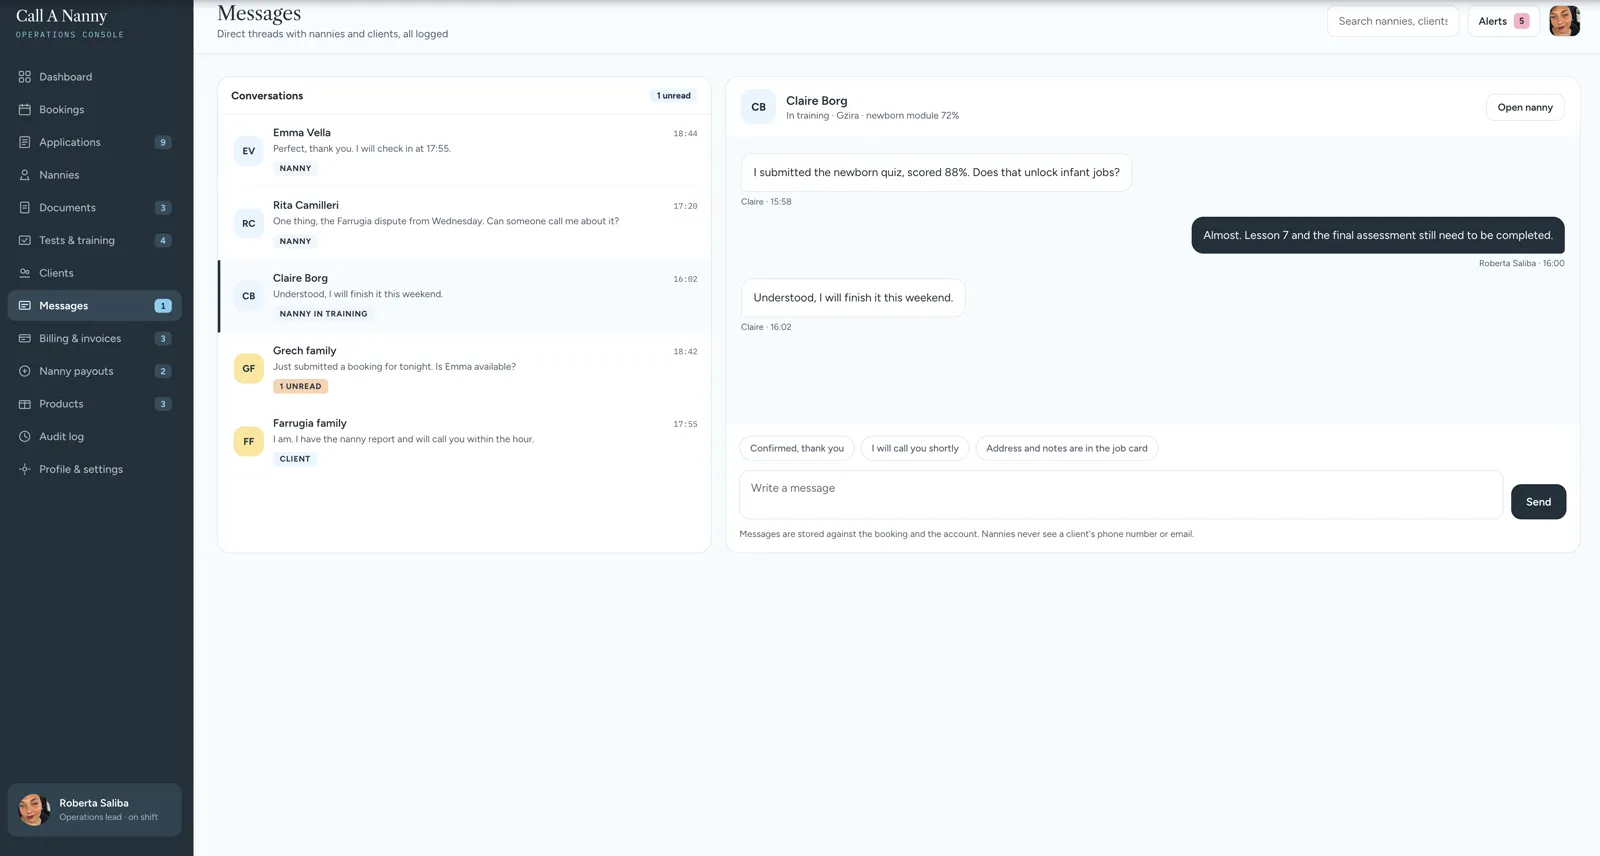Select the Claire Borg conversation row

[464, 296]
